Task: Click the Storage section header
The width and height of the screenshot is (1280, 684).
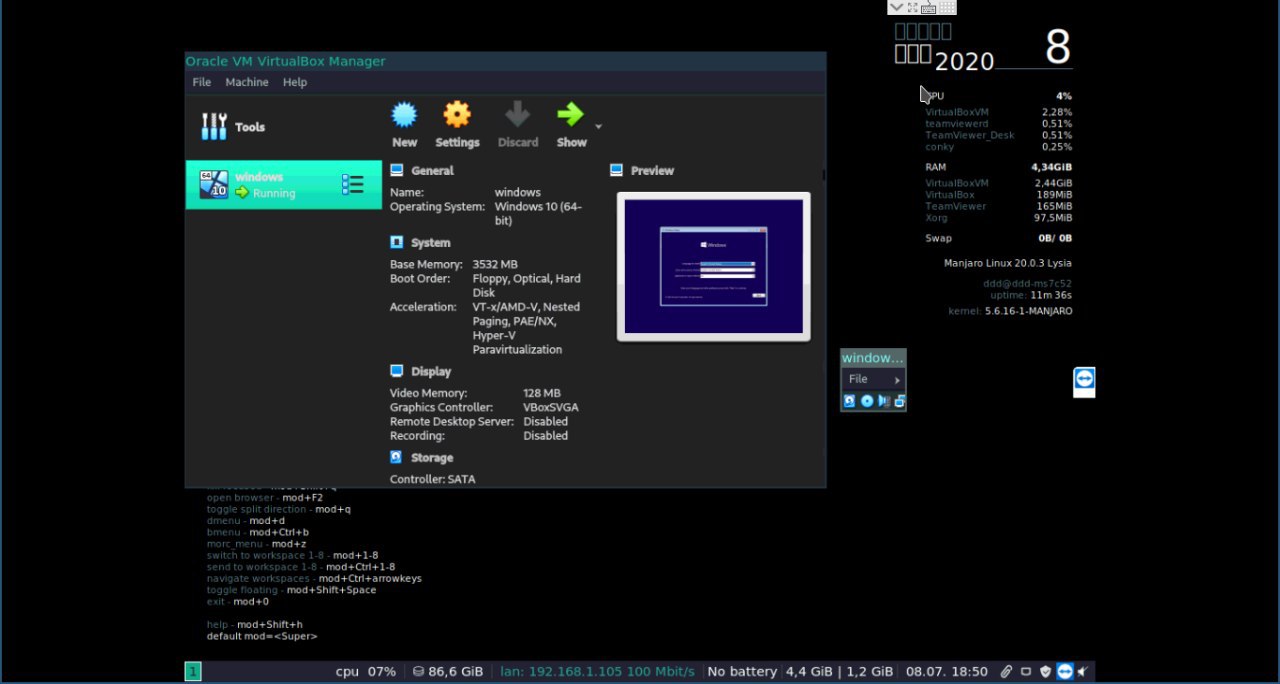Action: [432, 457]
